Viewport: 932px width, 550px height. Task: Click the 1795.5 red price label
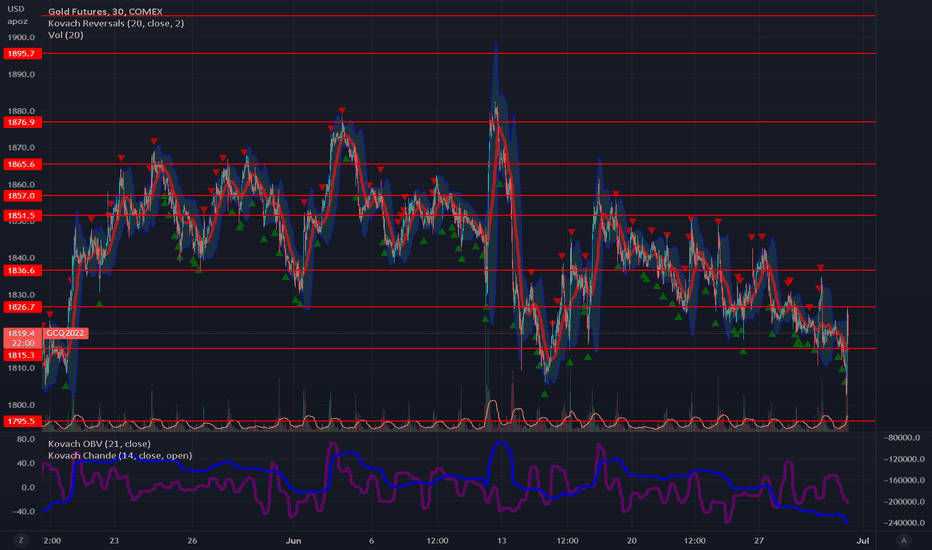[x=22, y=421]
